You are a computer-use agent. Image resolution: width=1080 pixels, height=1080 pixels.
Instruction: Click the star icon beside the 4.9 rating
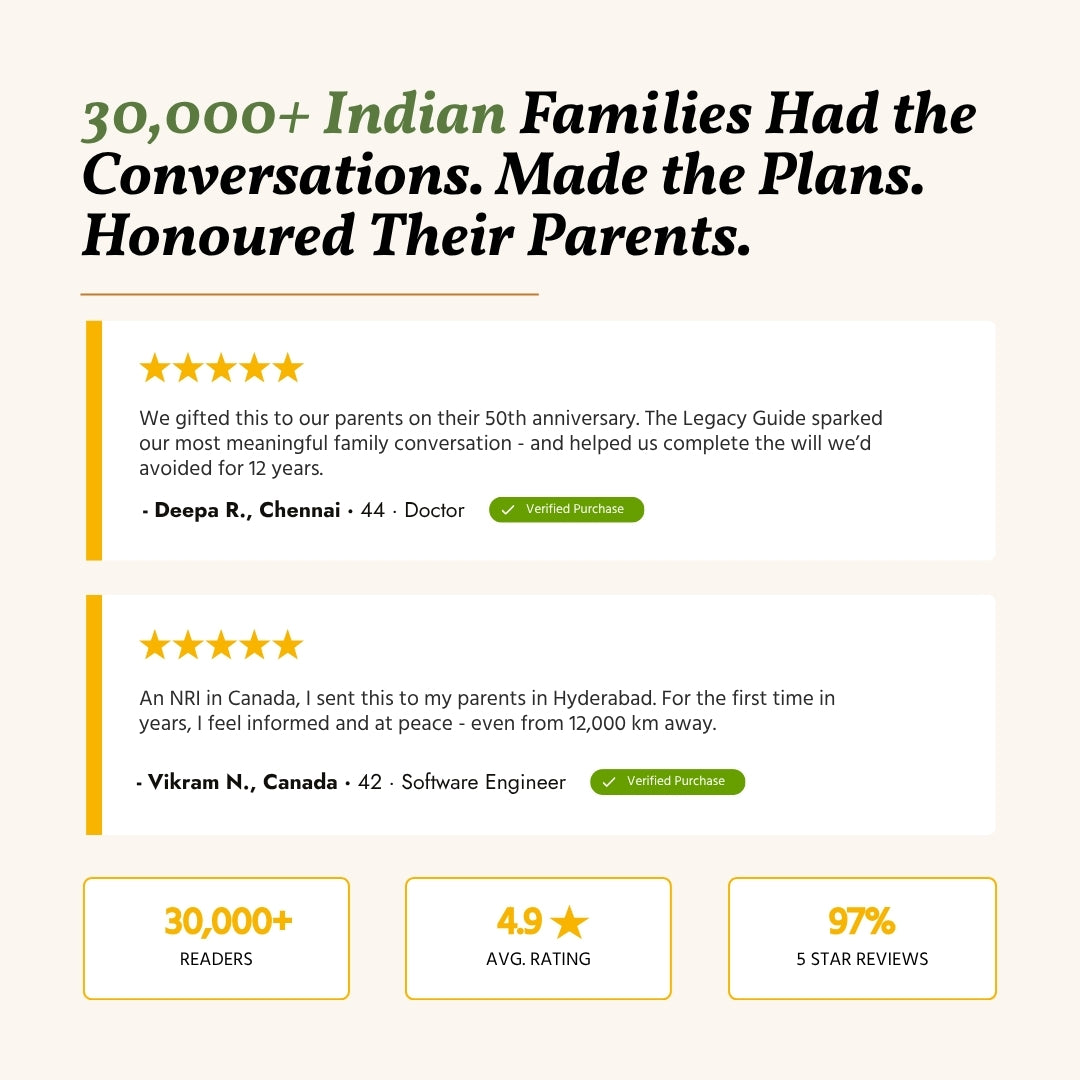569,922
